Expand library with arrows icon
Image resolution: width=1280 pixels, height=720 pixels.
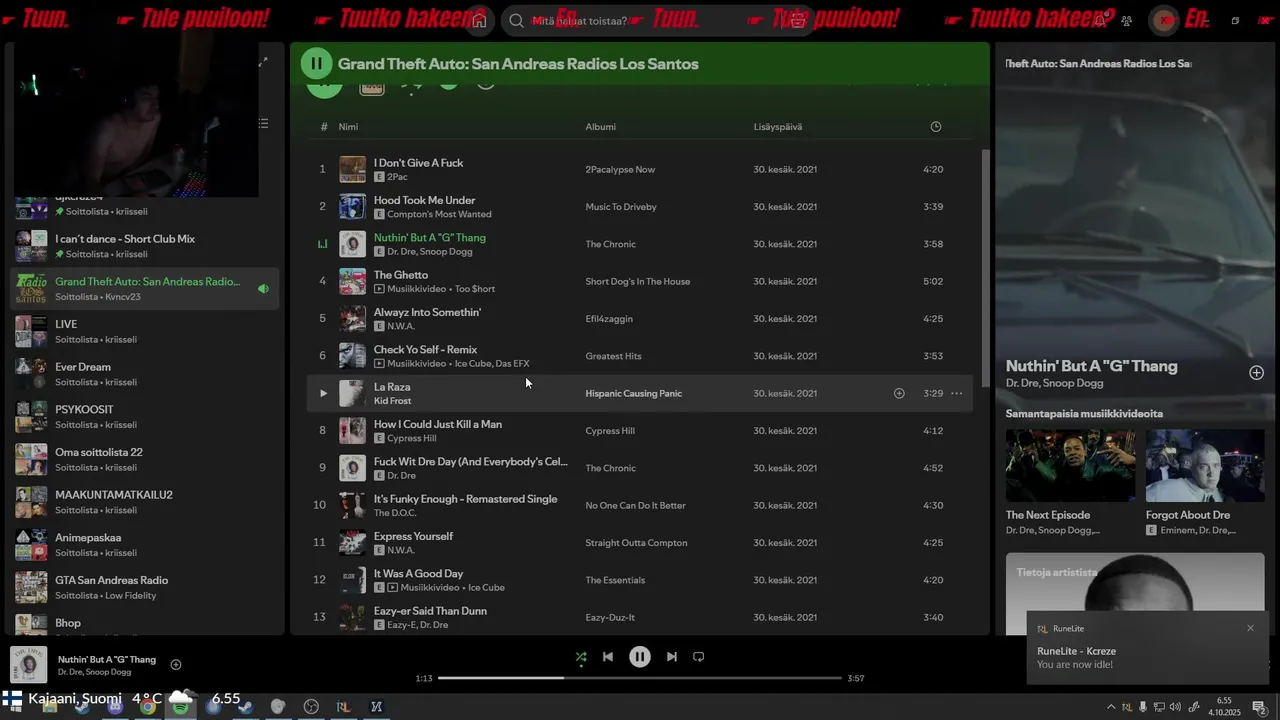(263, 62)
